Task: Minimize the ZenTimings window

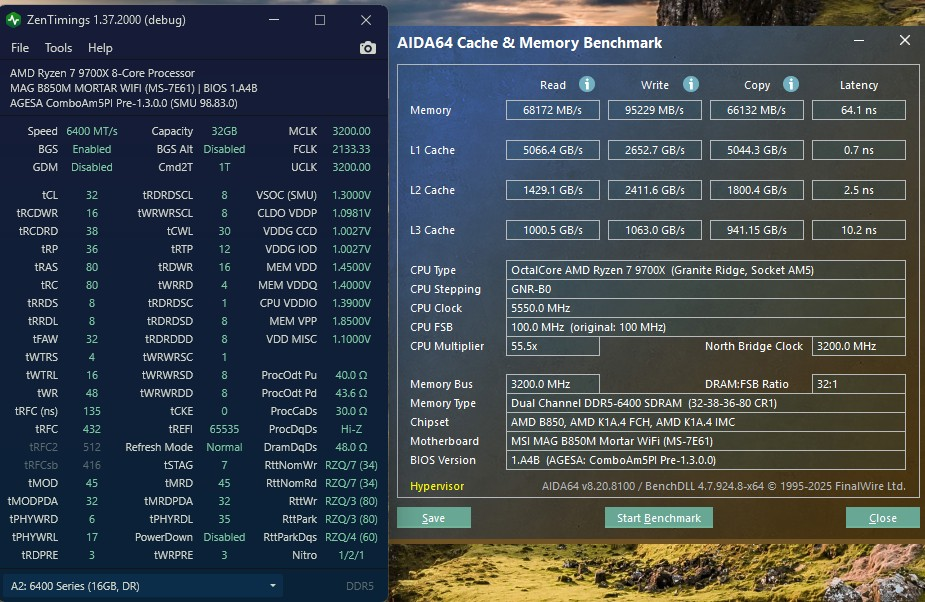Action: [274, 20]
